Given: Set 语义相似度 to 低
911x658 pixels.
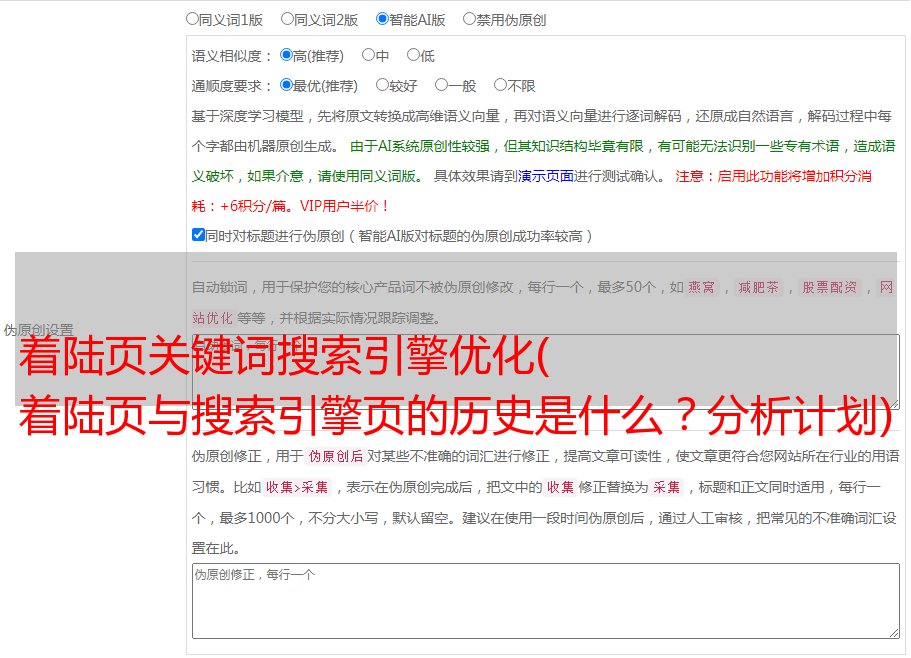Looking at the screenshot, I should [413, 55].
